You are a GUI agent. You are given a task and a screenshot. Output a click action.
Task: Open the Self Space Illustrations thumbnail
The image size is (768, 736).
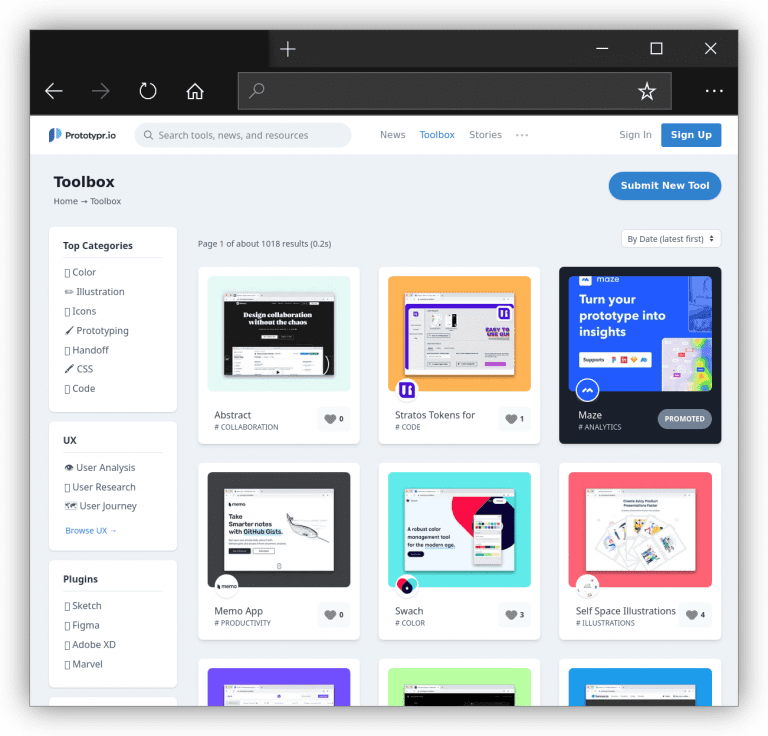coord(640,529)
